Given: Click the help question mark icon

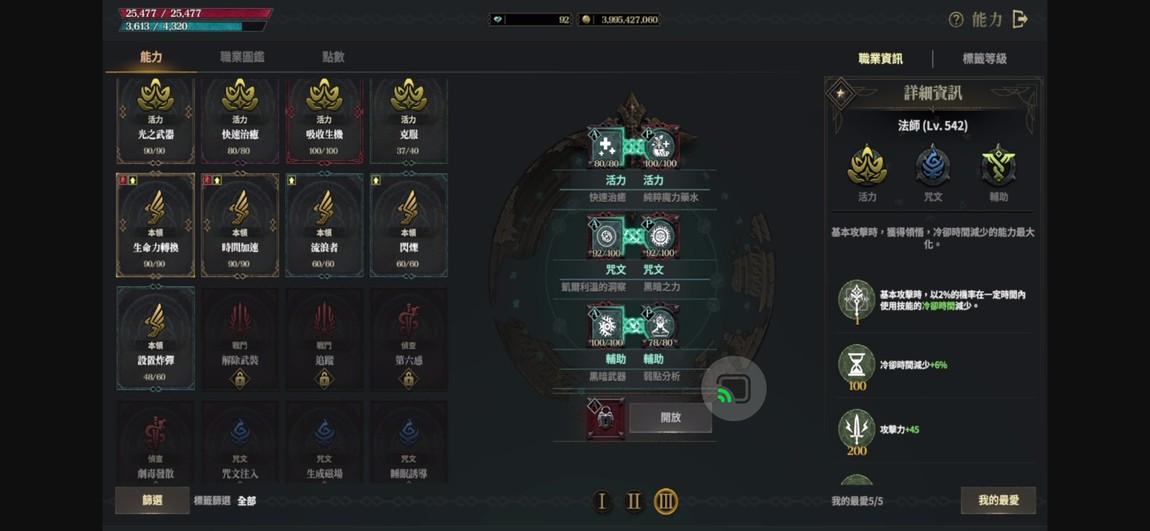Looking at the screenshot, I should pyautogui.click(x=956, y=20).
